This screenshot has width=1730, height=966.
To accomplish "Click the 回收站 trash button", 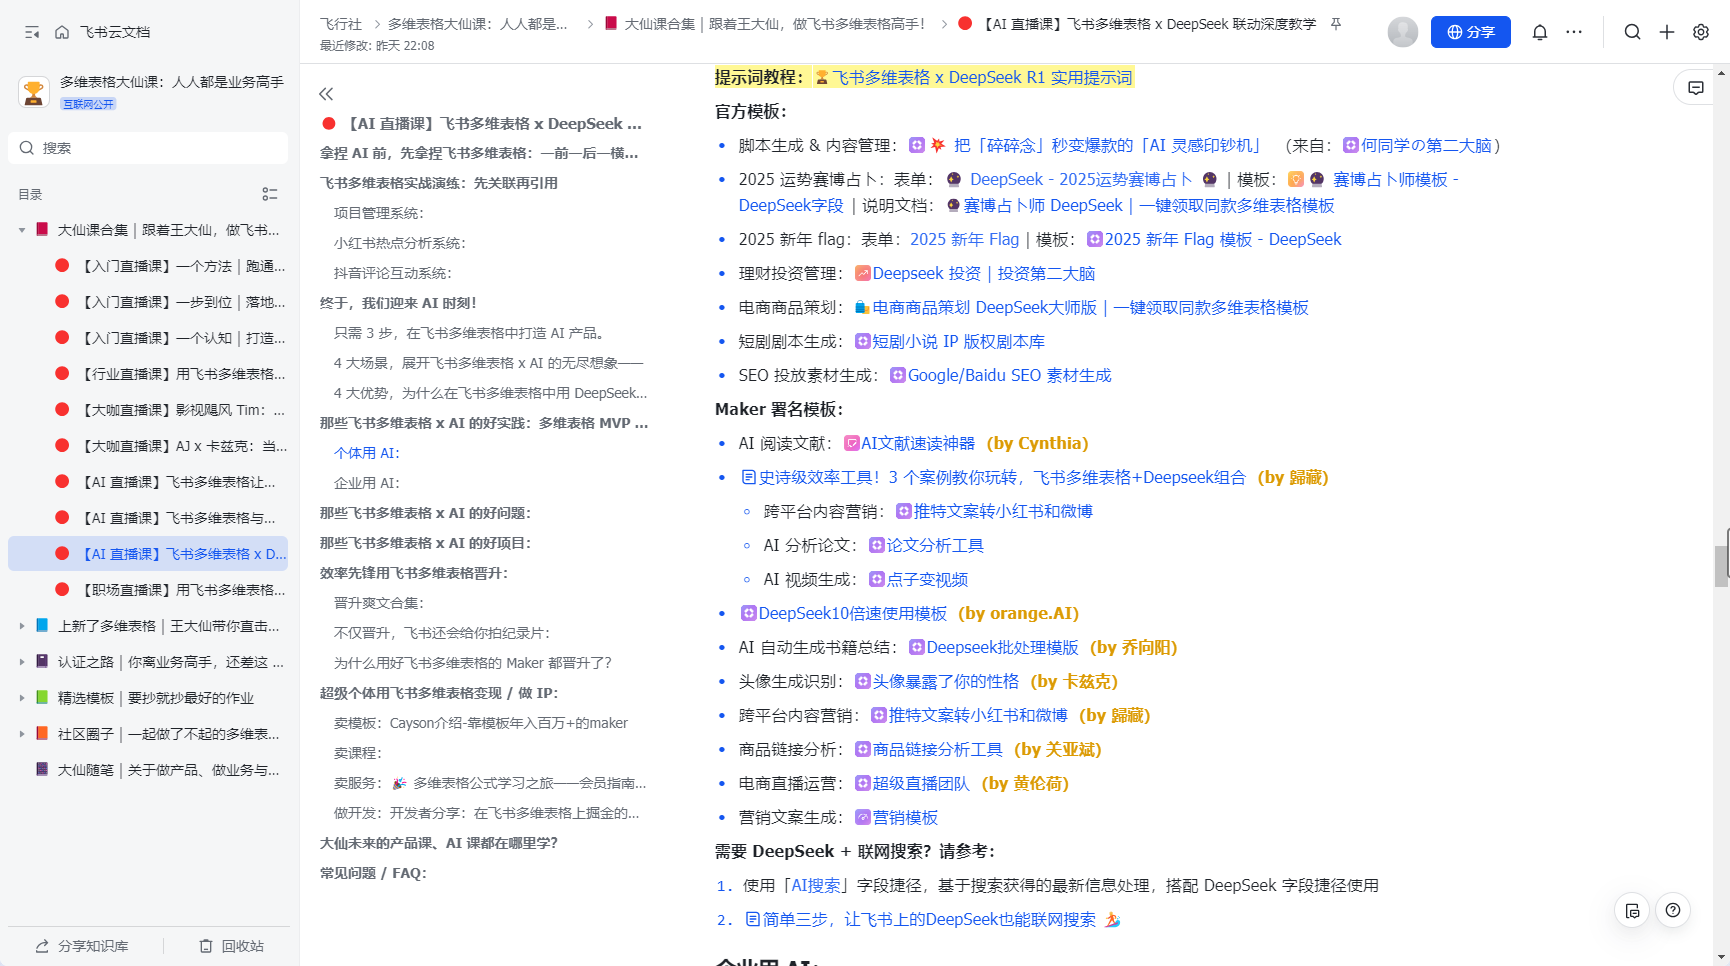I will tap(231, 946).
